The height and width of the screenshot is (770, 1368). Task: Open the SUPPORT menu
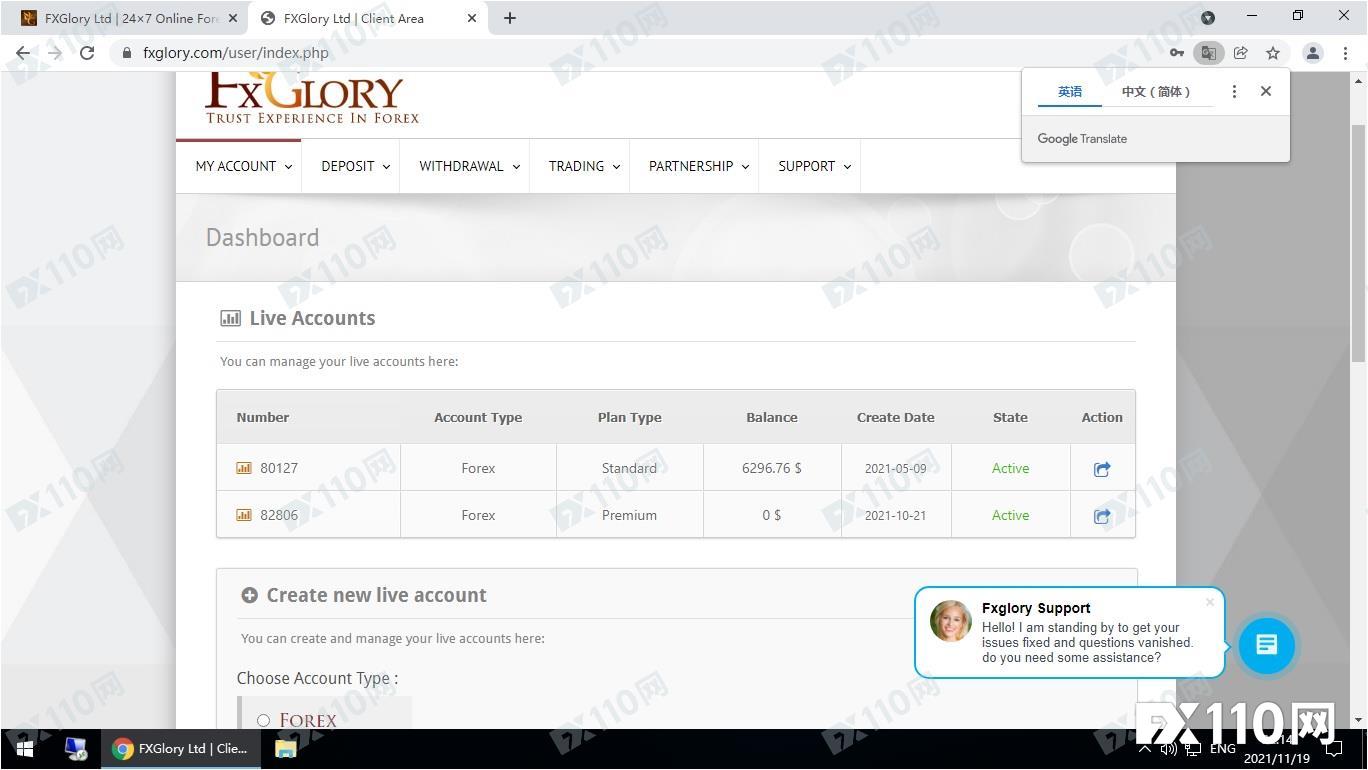[x=814, y=166]
